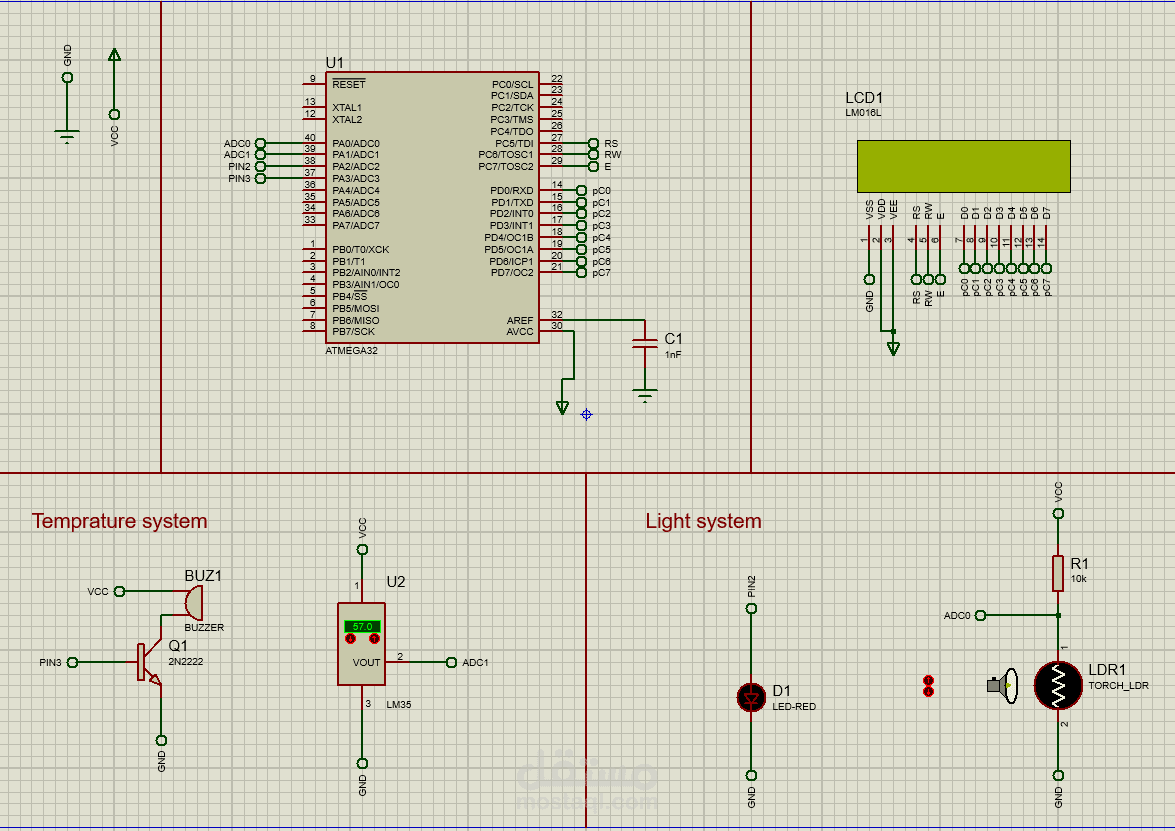Screen dimensions: 1175x831
Task: Click the 'VOUT' pin label on the LM35
Action: 366,662
